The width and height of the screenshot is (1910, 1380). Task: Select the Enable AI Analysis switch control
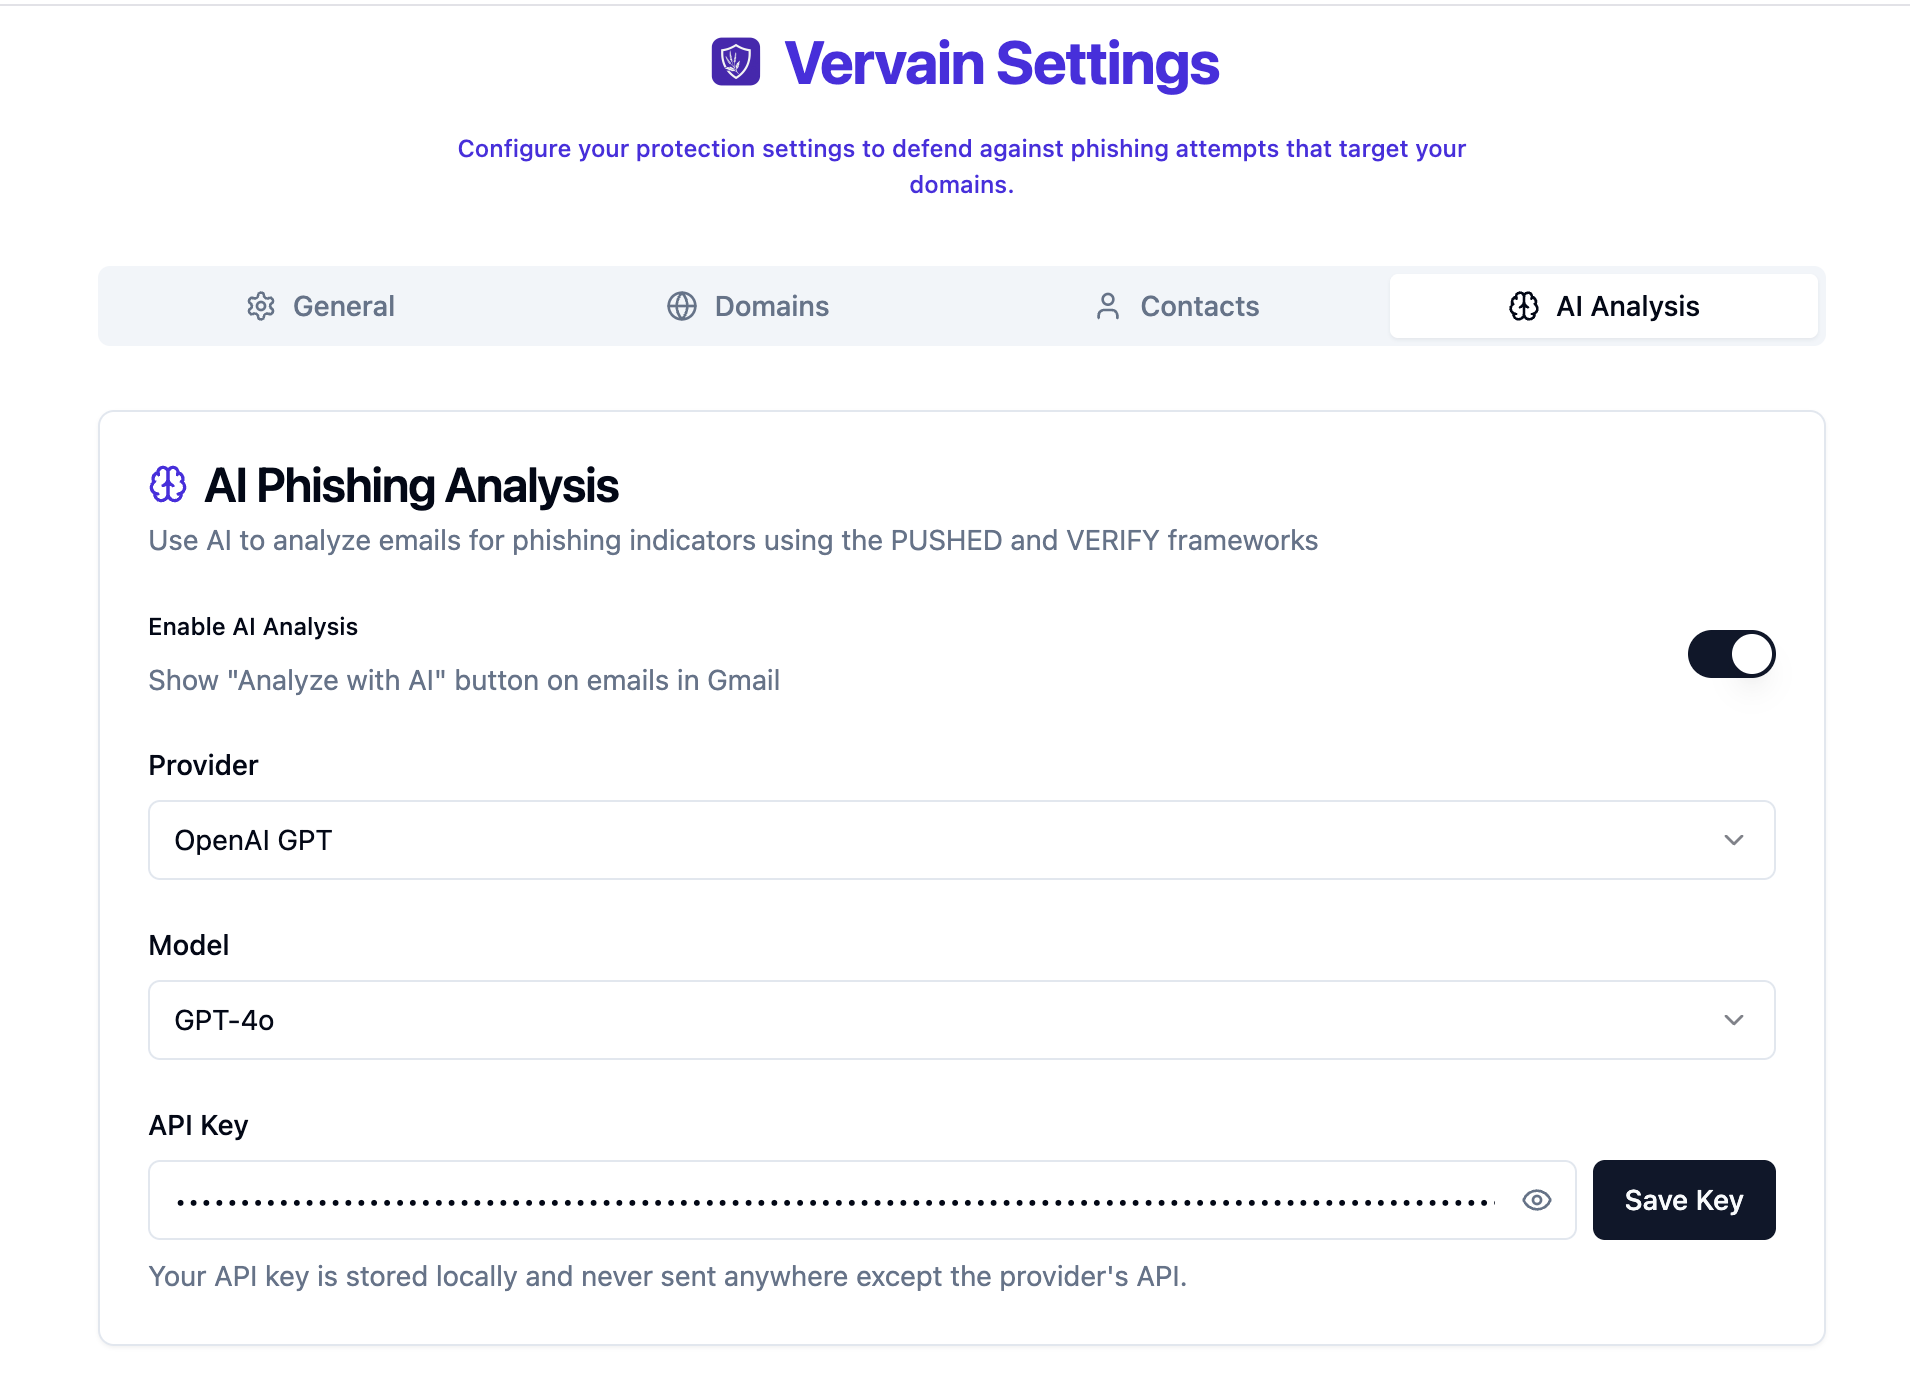click(1731, 653)
